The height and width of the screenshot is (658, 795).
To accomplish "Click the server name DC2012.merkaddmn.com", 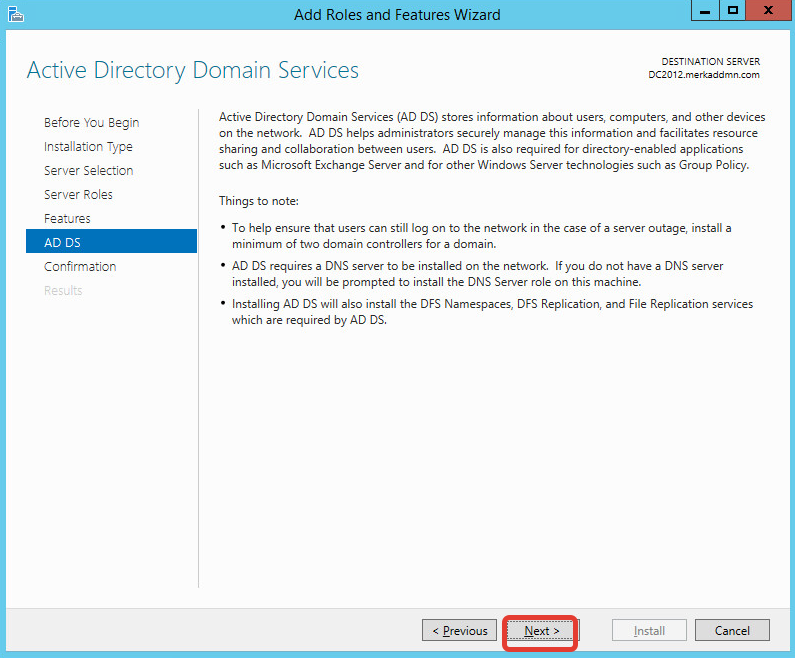I will pyautogui.click(x=704, y=75).
